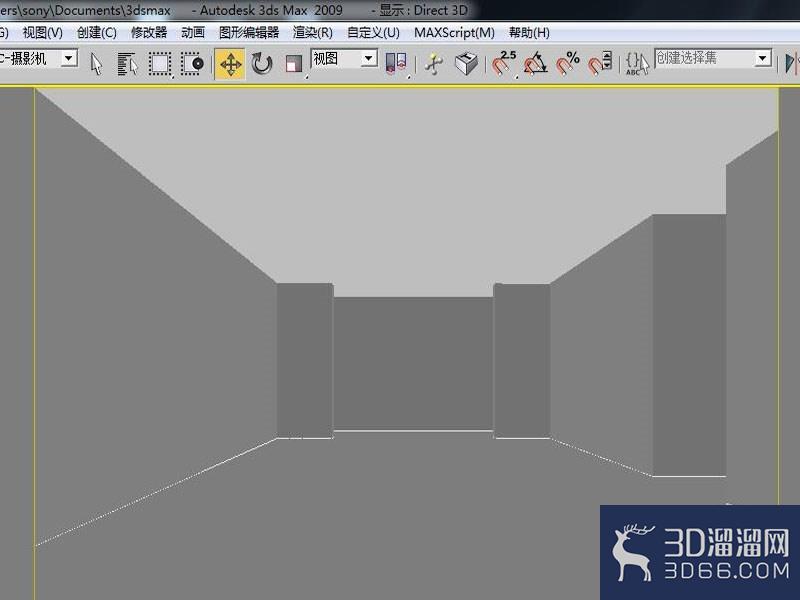This screenshot has width=800, height=600.
Task: Open the 图形编辑器 menu
Action: (249, 33)
